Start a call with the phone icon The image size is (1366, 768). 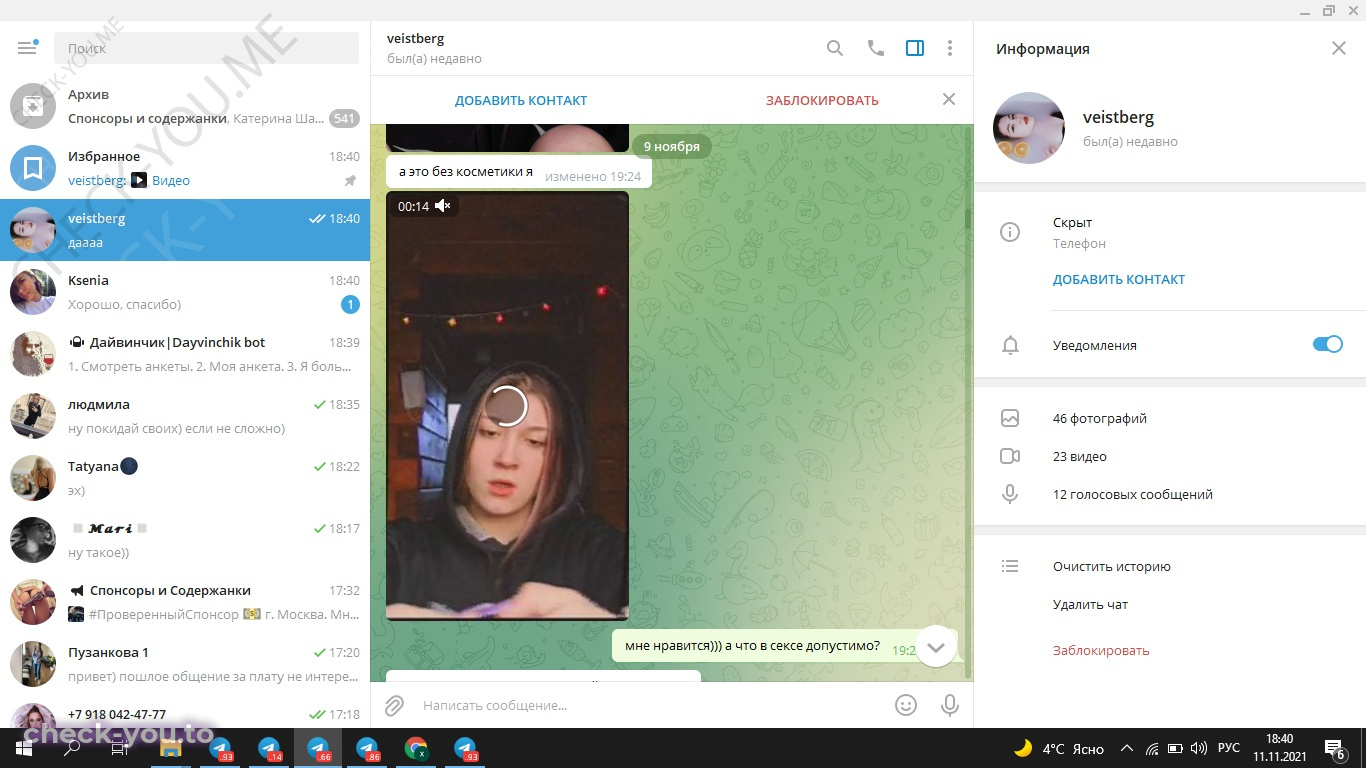click(876, 48)
